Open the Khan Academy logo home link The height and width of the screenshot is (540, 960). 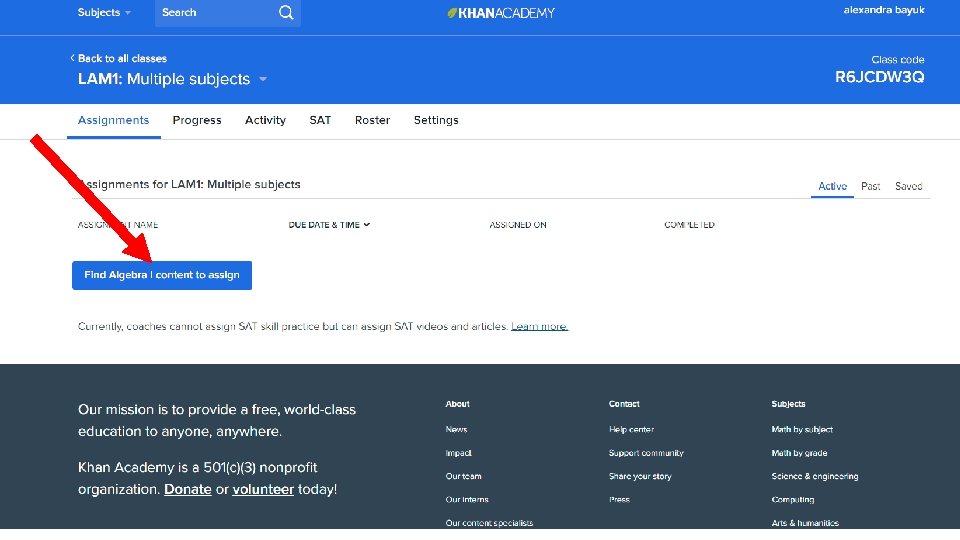tap(501, 13)
